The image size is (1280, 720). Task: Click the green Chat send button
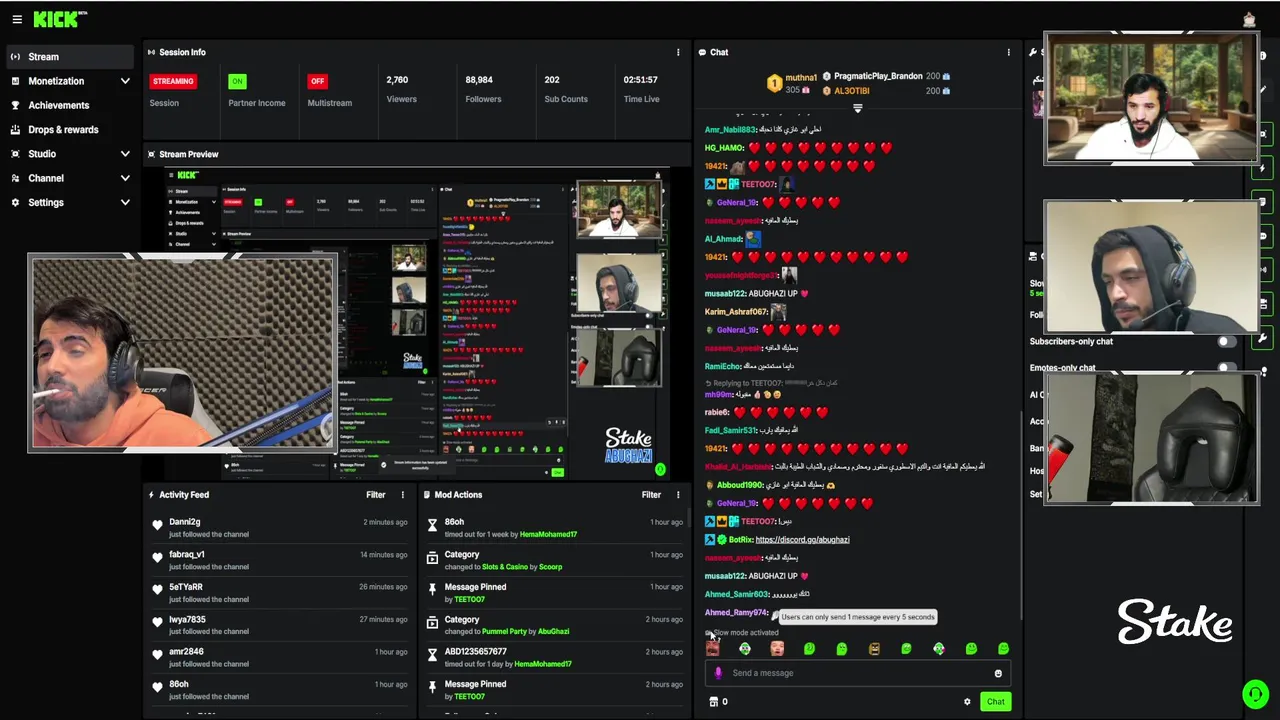click(995, 701)
